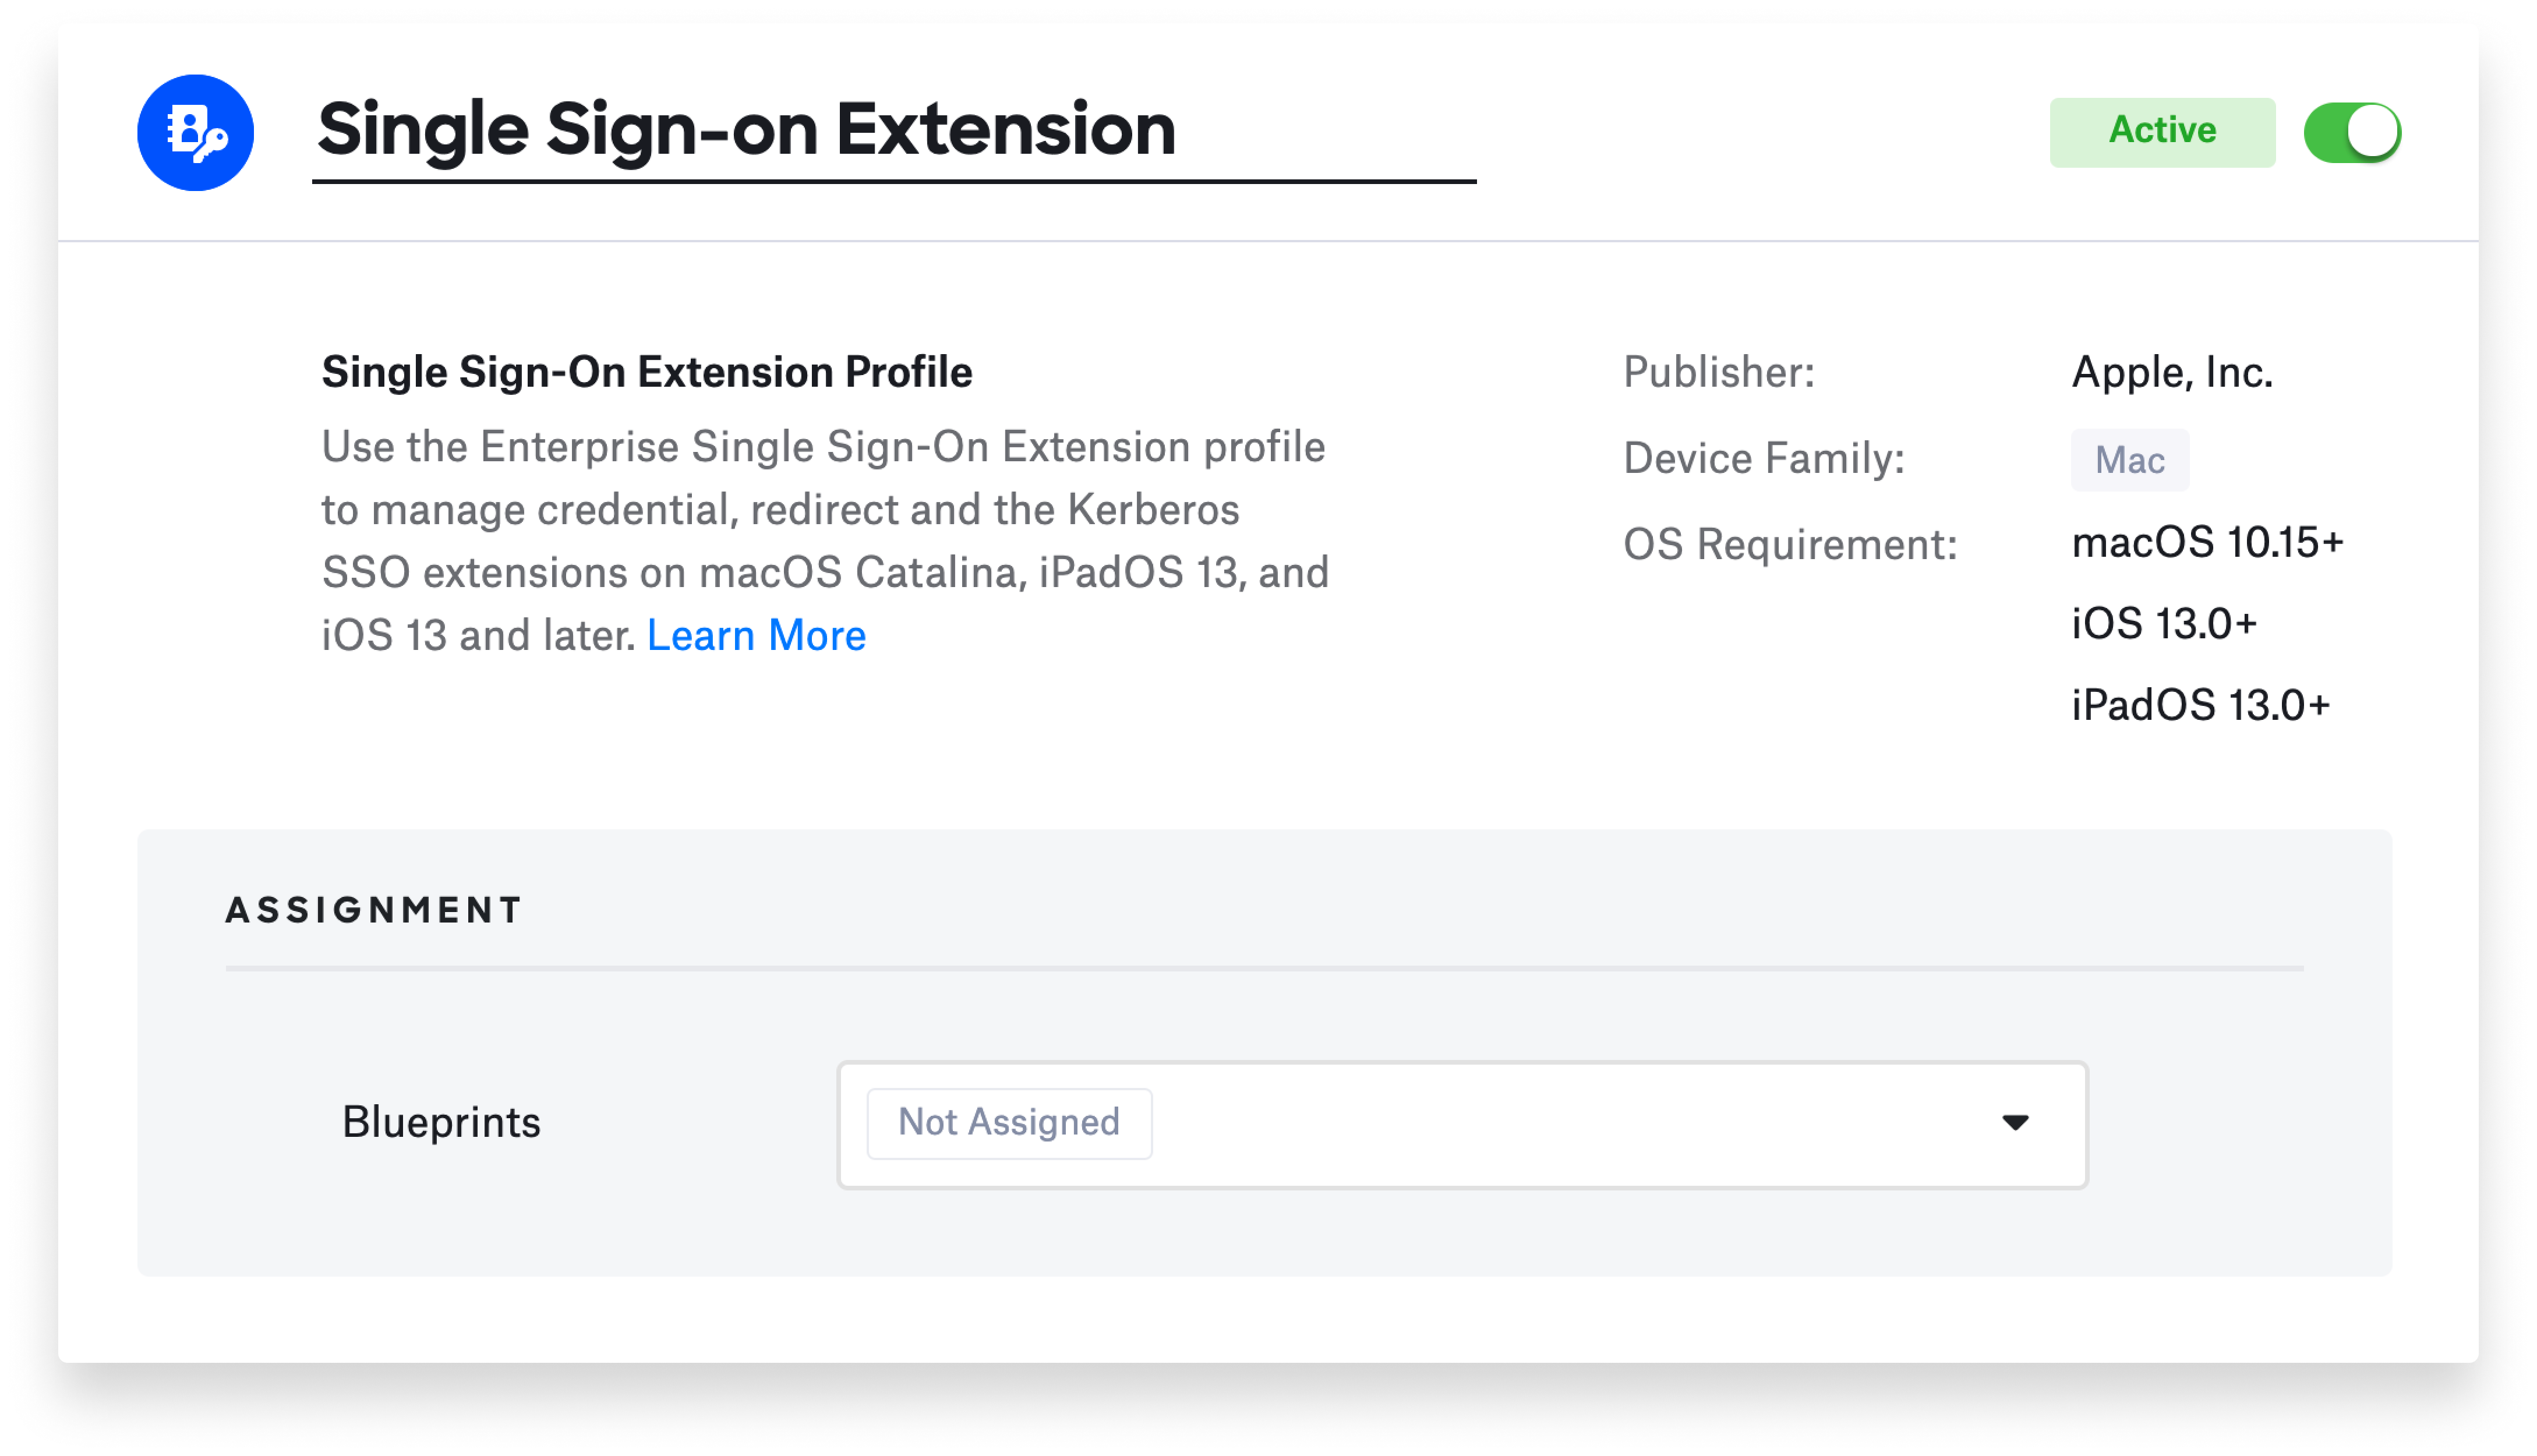This screenshot has width=2537, height=1456.
Task: Expand the Blueprints dropdown arrow
Action: 2014,1122
